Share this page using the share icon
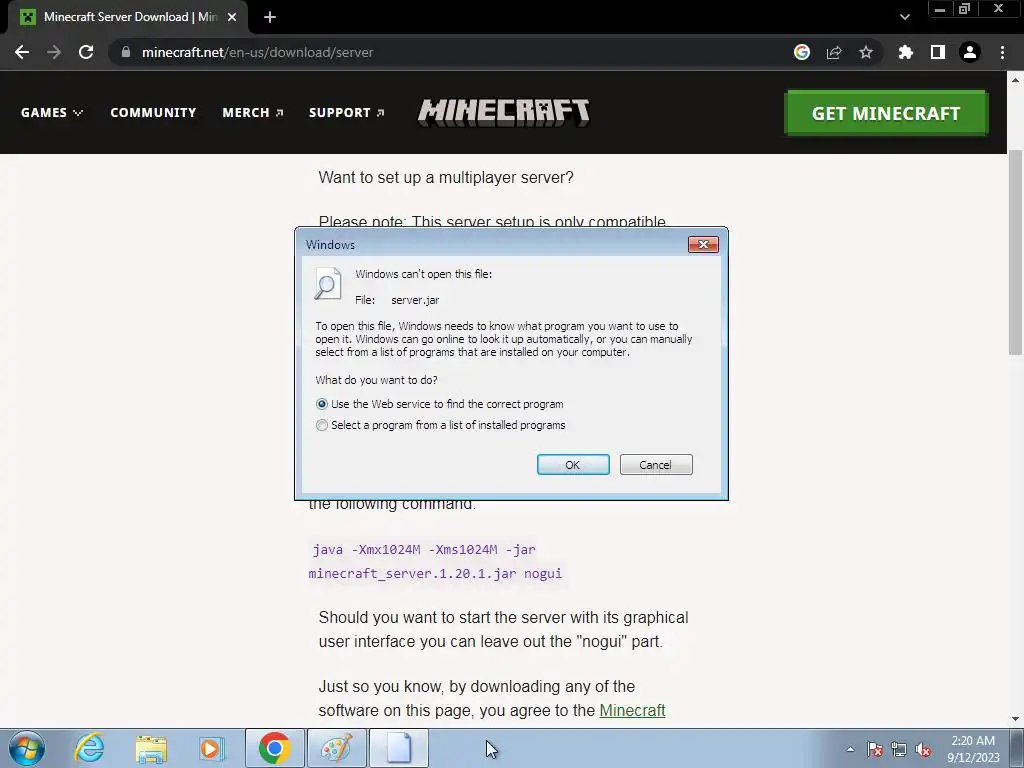The image size is (1024, 768). (834, 52)
